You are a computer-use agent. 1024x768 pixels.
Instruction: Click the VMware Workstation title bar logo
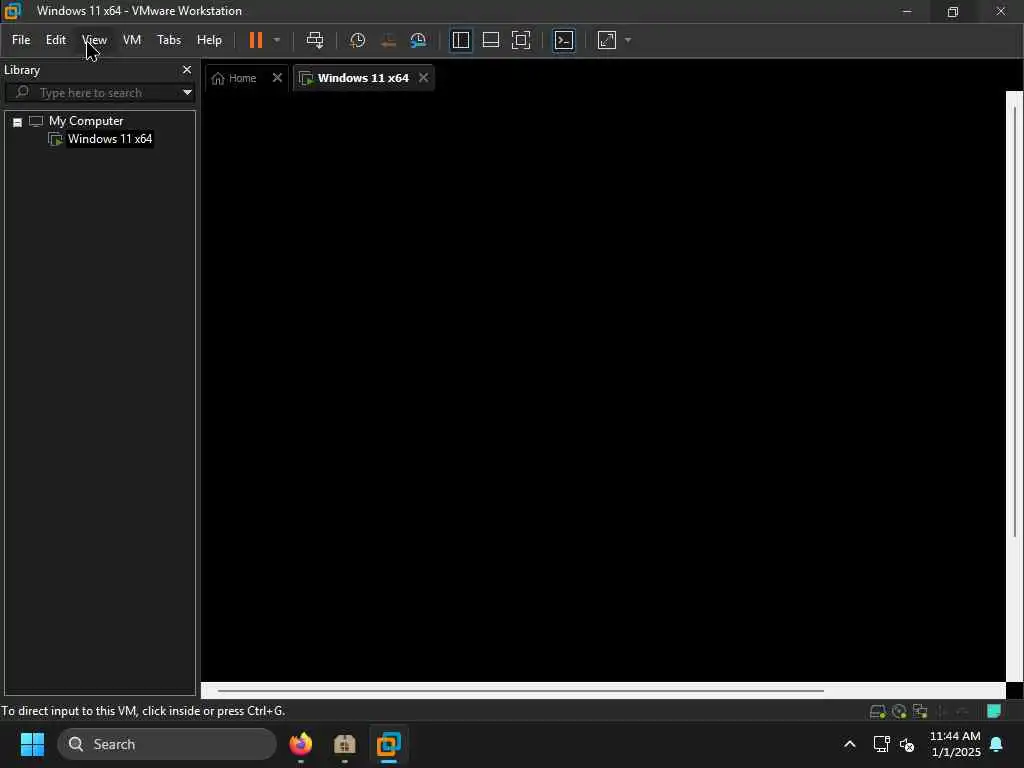coord(12,10)
